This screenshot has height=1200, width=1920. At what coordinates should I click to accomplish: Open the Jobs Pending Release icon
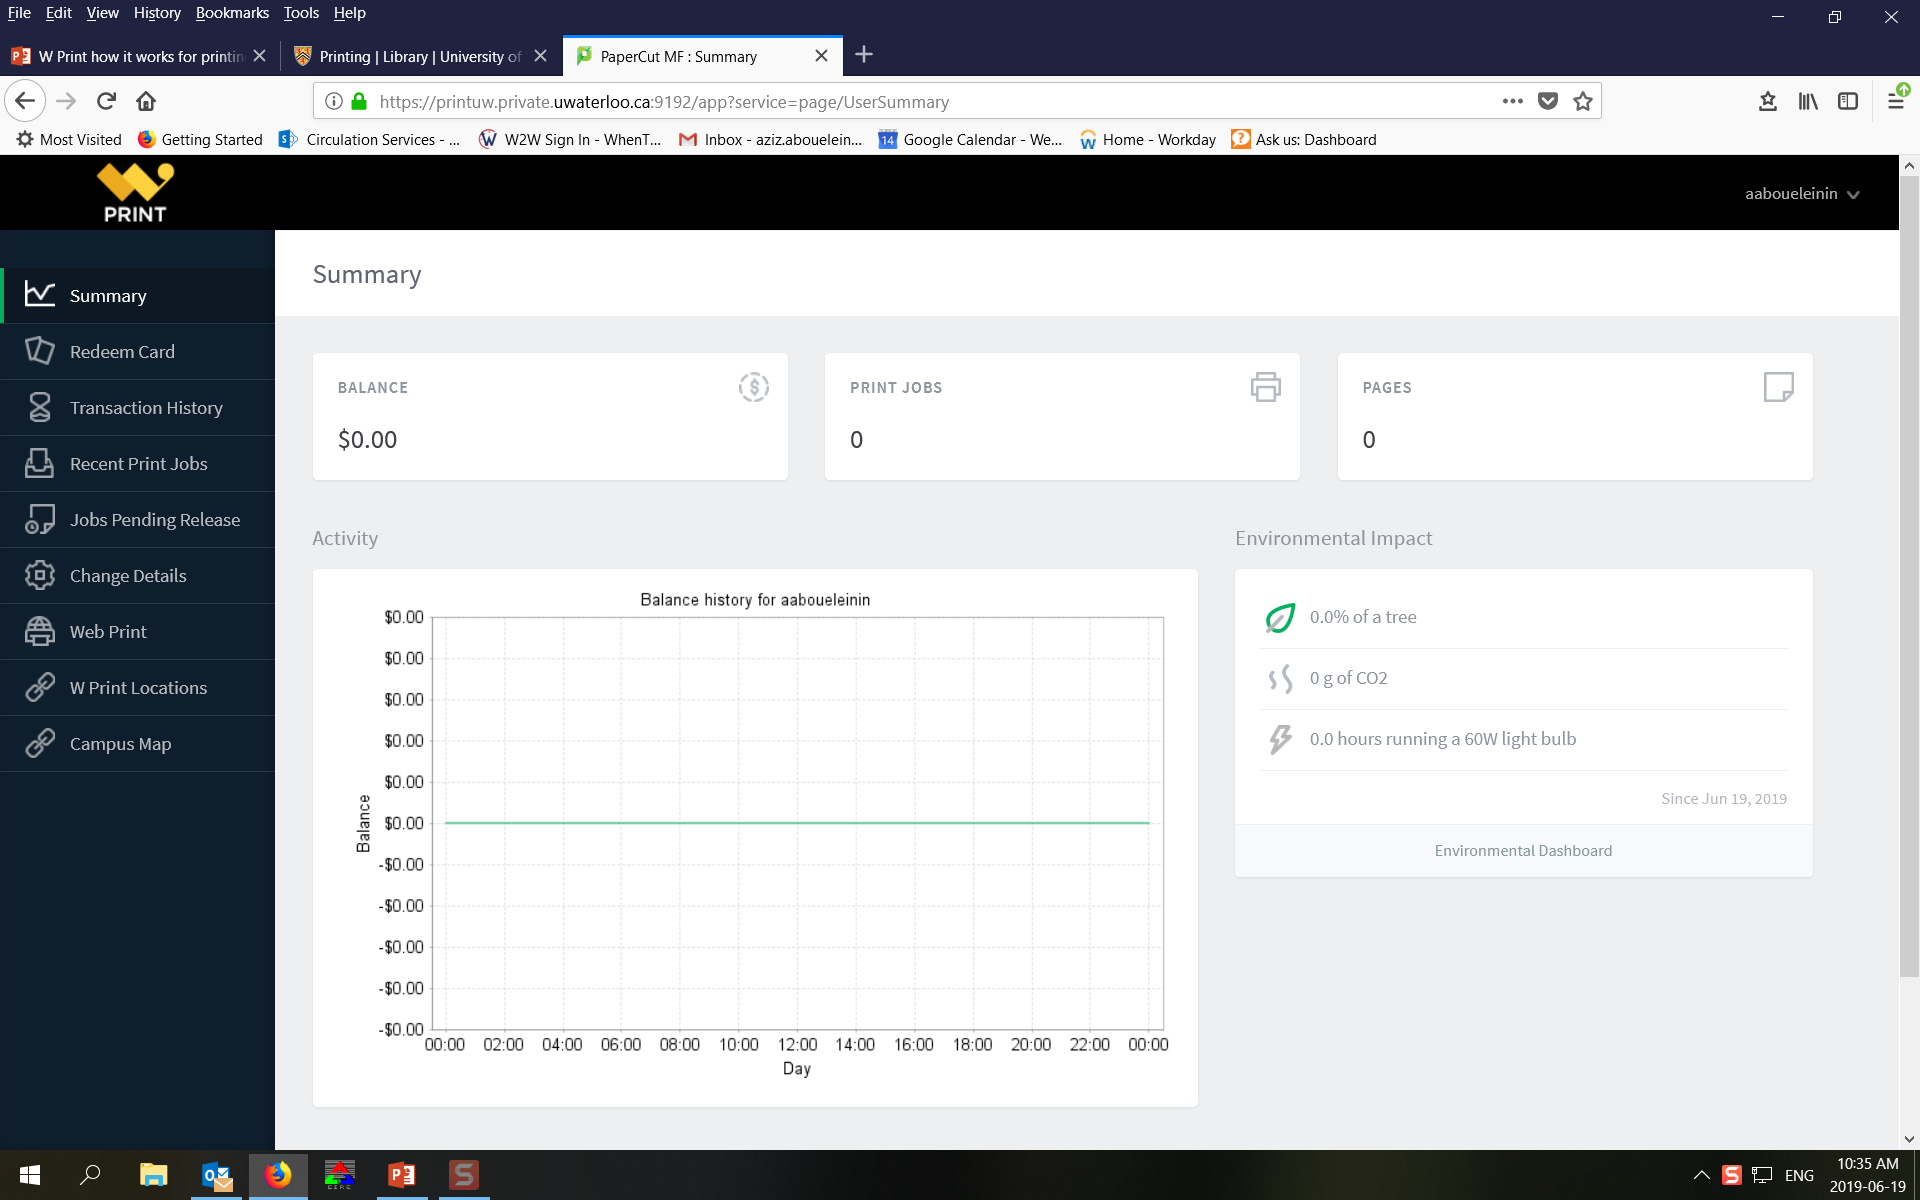pos(39,520)
